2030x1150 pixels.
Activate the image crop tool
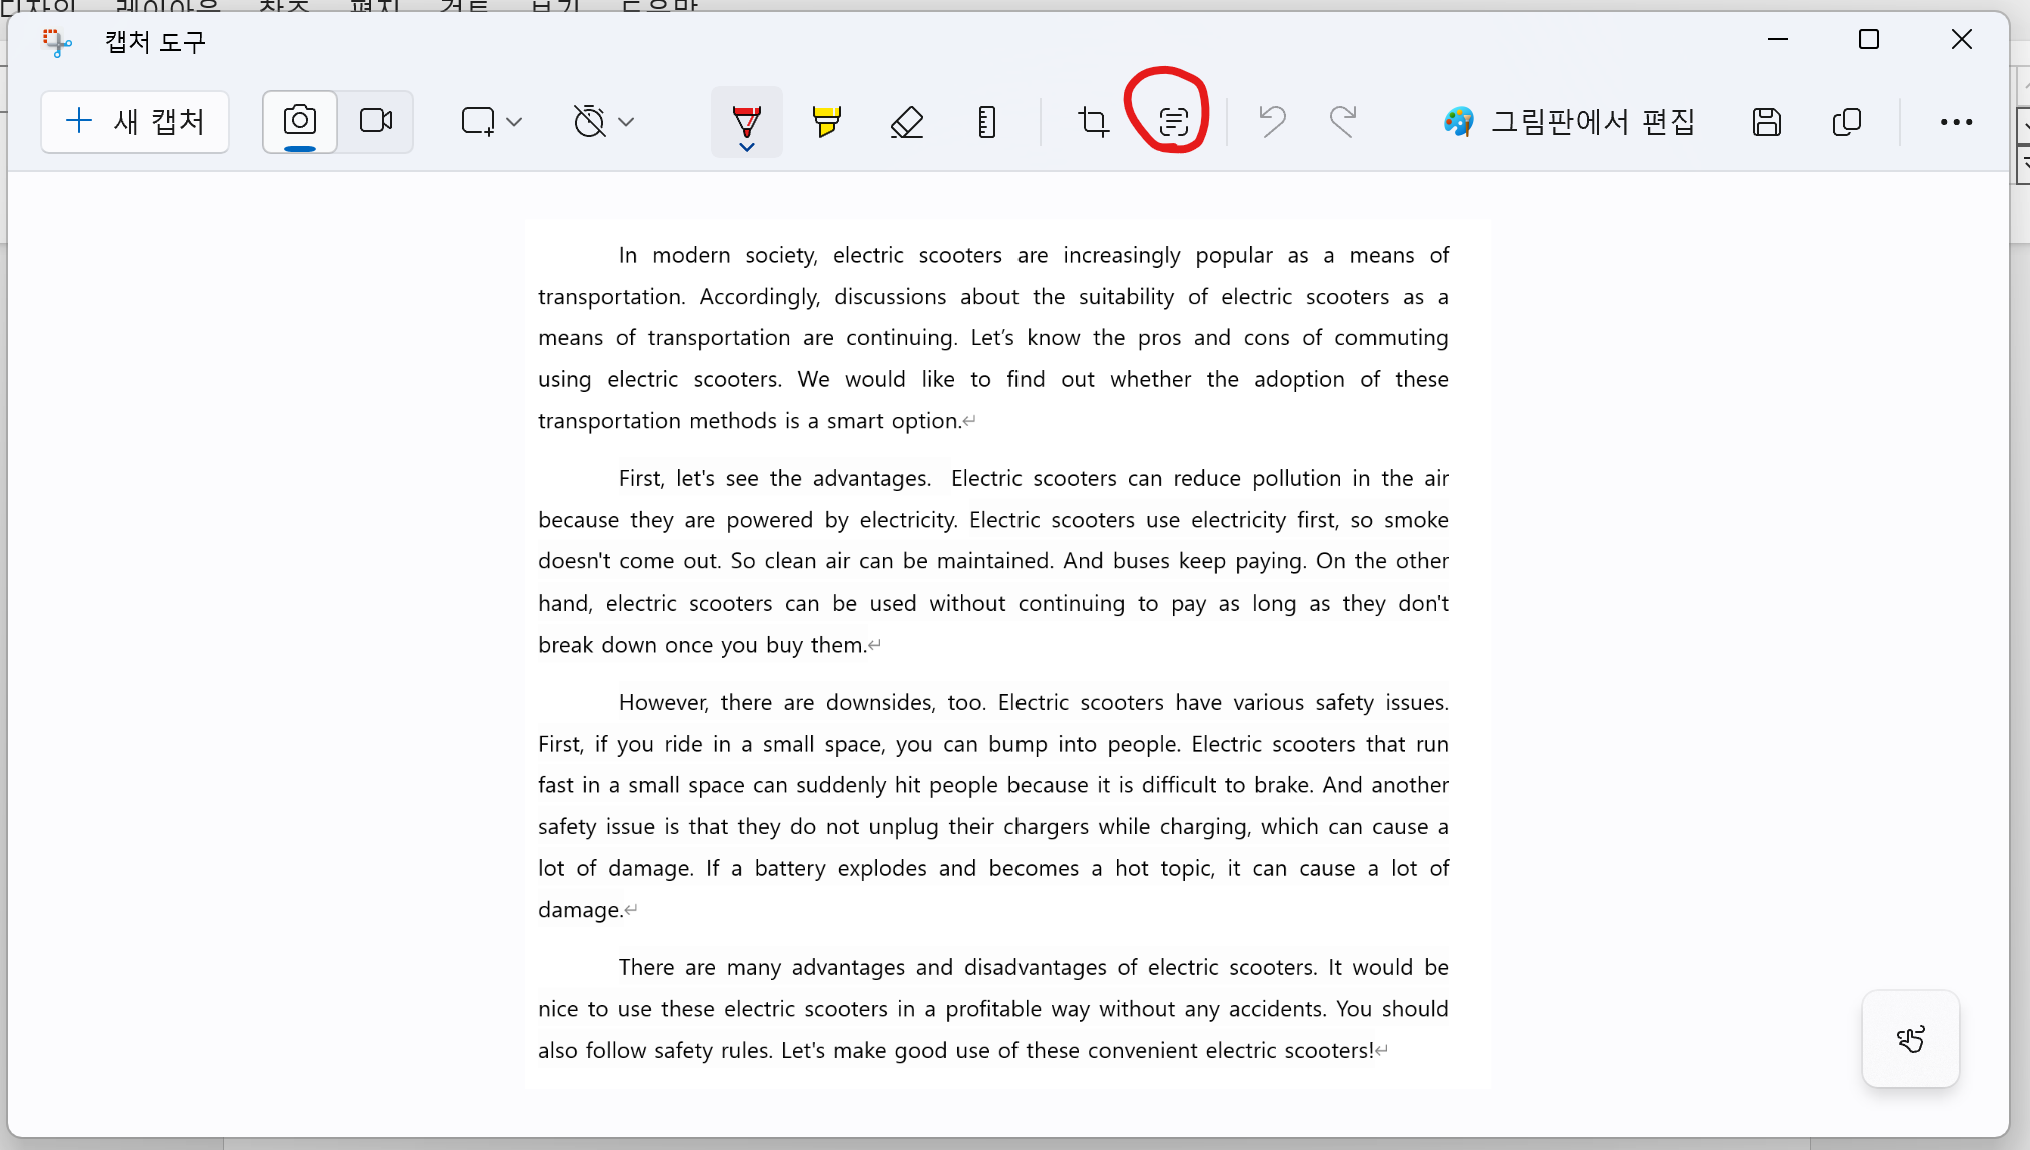click(1093, 122)
